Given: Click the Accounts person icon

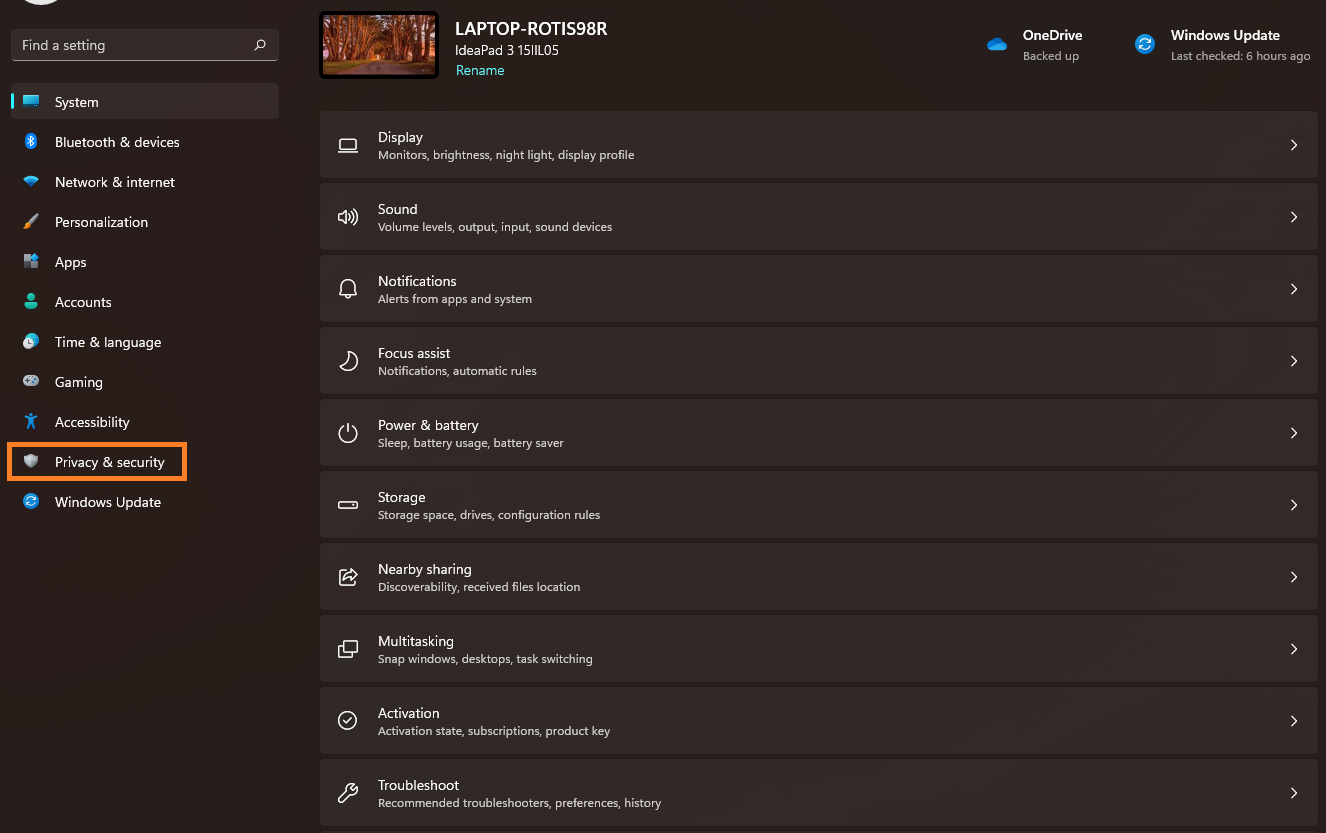Looking at the screenshot, I should point(31,302).
